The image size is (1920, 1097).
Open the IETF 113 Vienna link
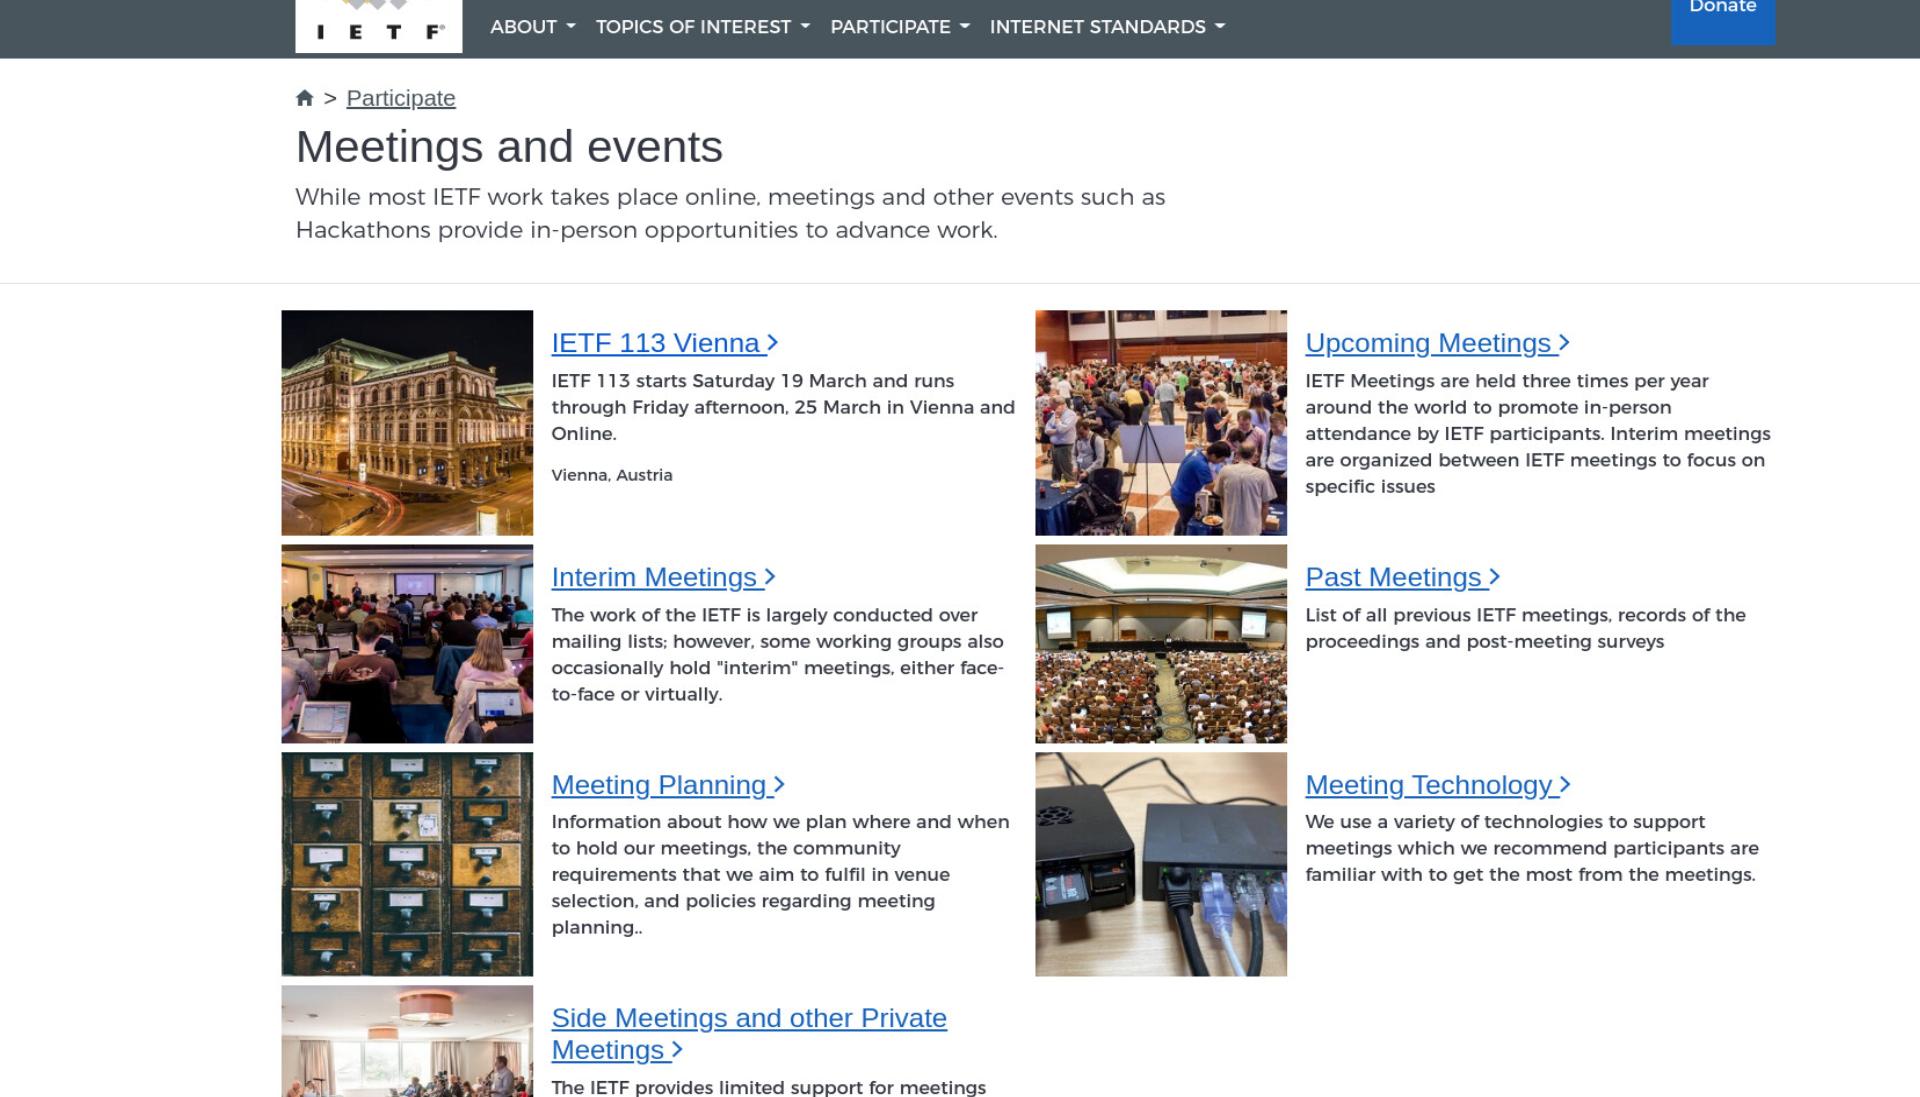click(x=665, y=343)
